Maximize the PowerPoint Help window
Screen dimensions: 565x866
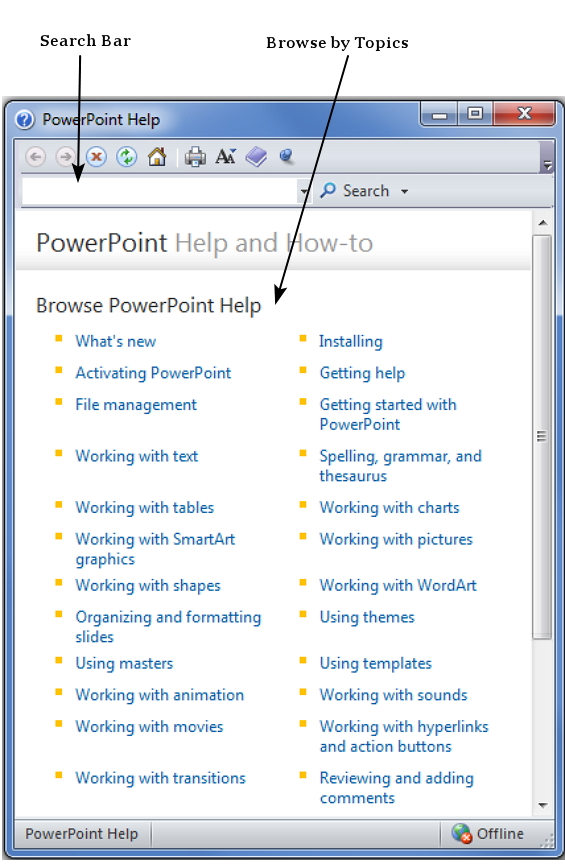click(x=475, y=114)
